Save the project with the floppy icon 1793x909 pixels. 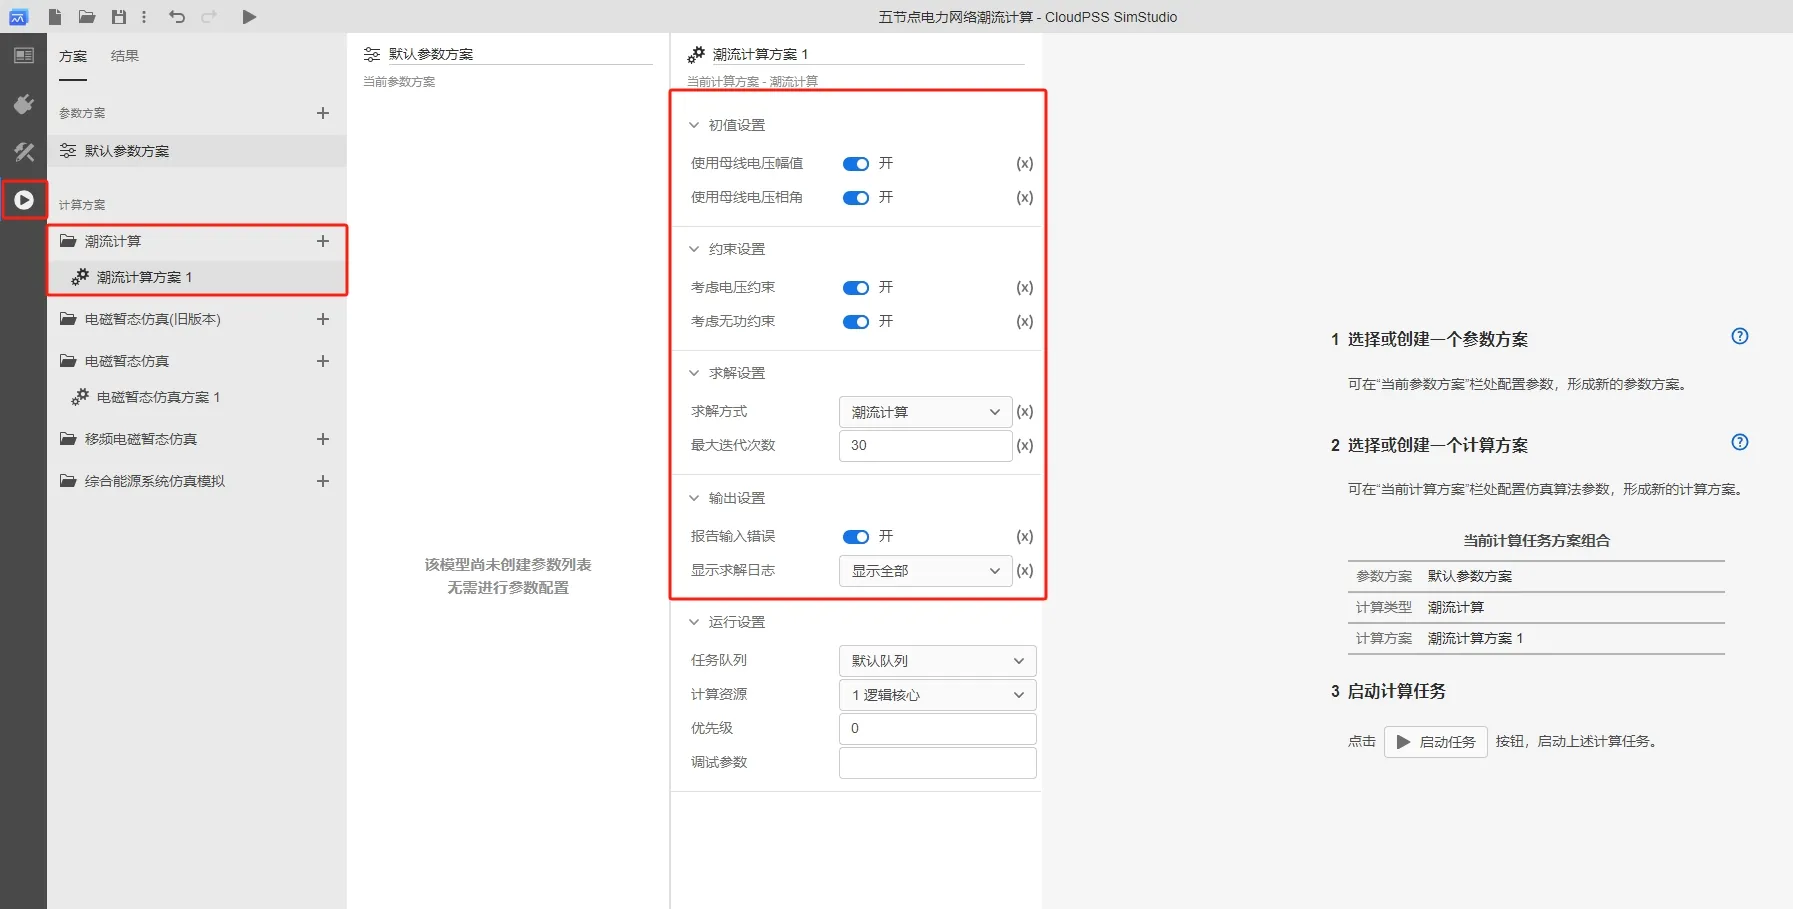tap(119, 16)
